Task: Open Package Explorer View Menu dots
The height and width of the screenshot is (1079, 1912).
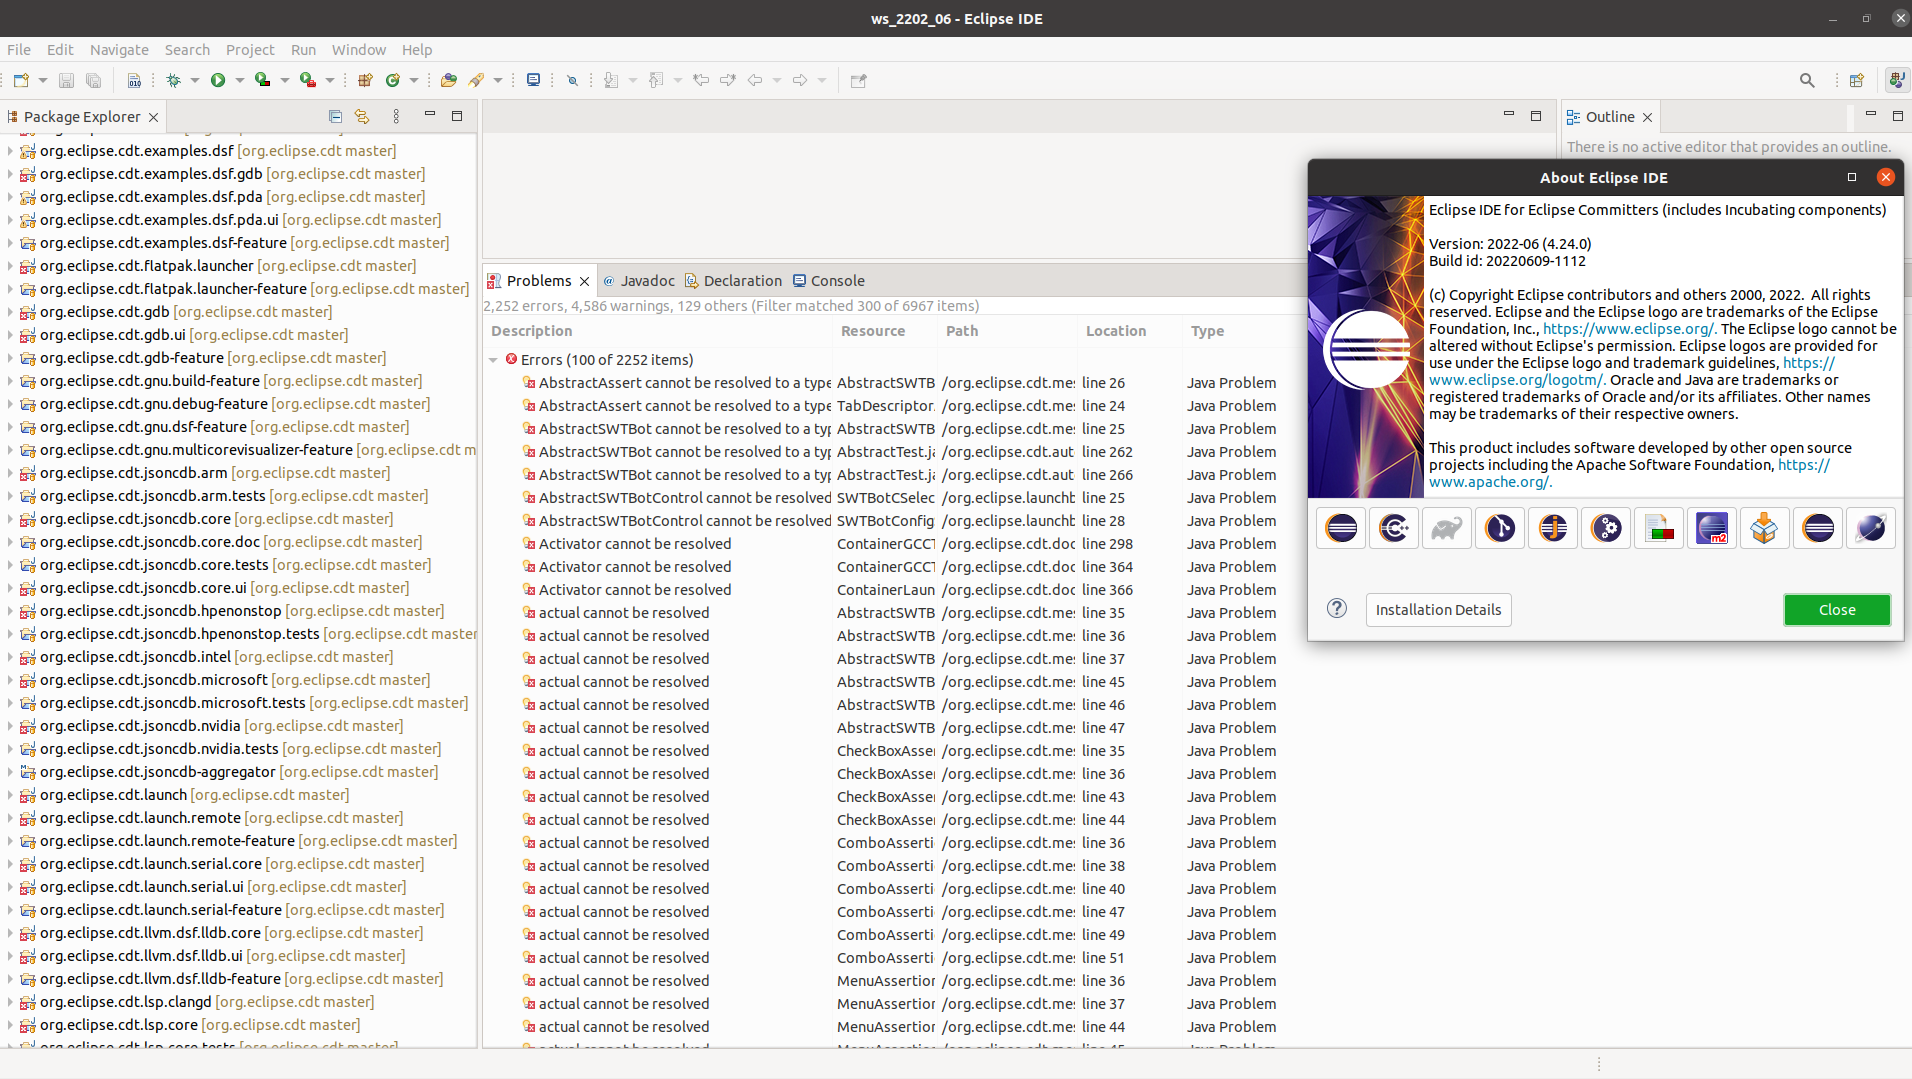Action: (x=396, y=117)
